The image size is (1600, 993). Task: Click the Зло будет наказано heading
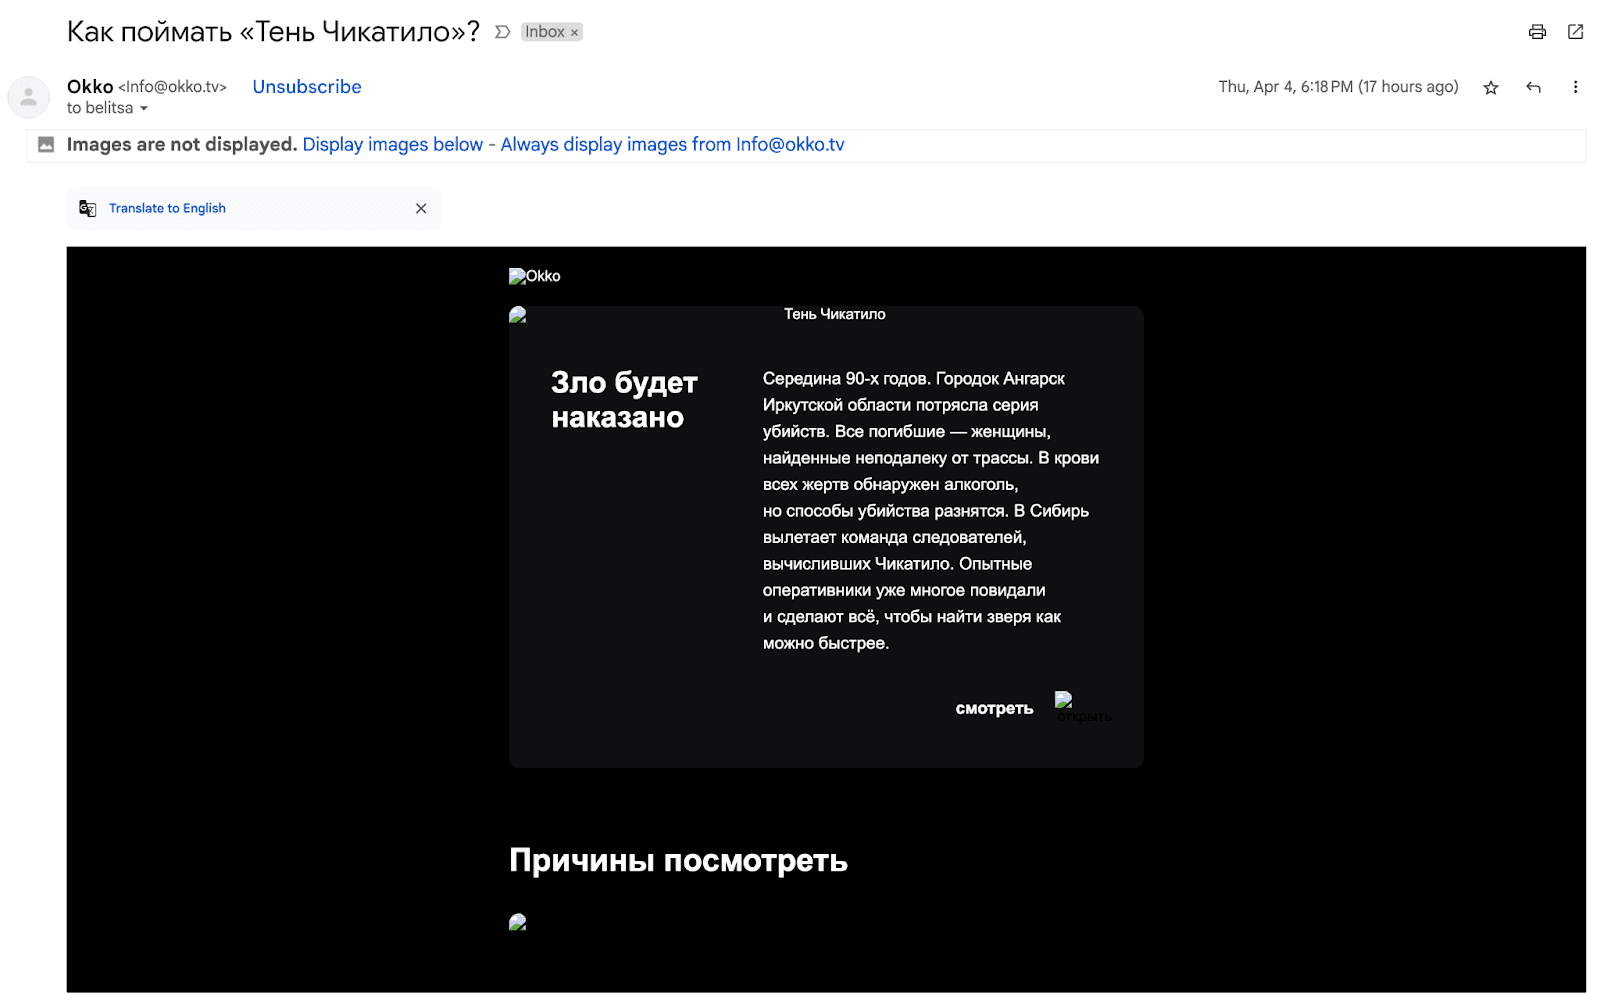coord(624,399)
